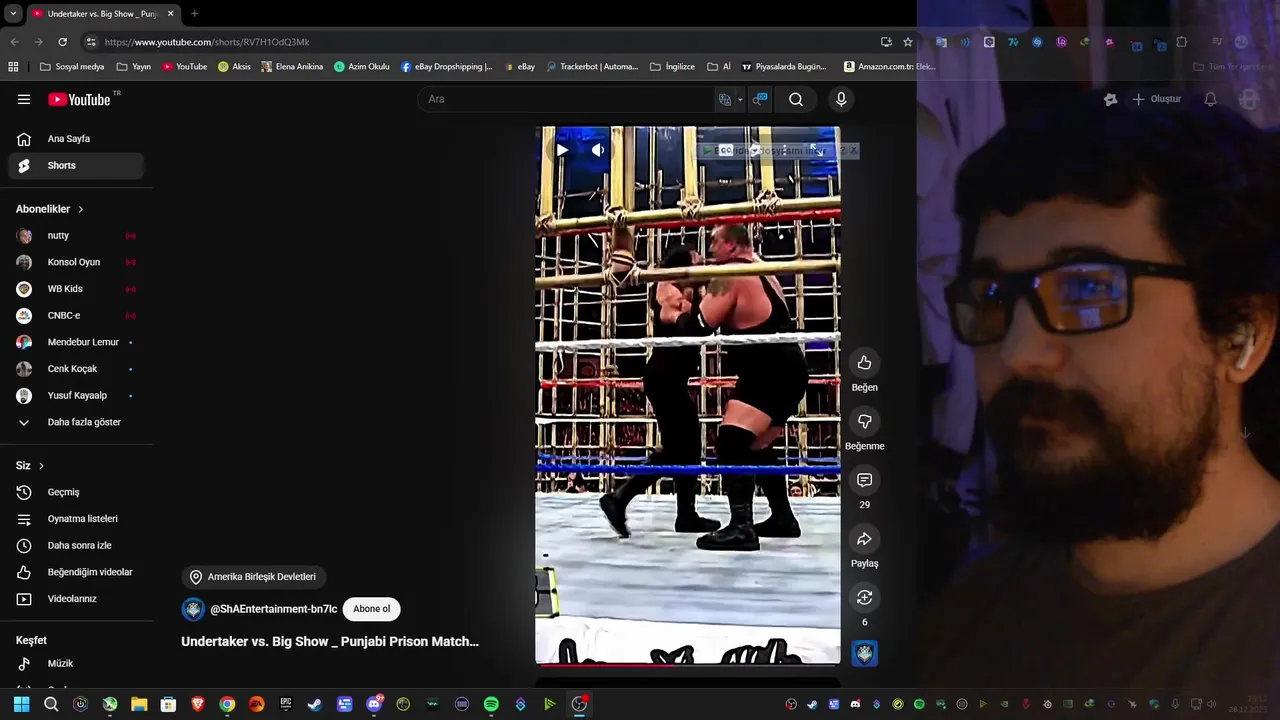Bookmark this page with the star
Viewport: 1280px width, 720px height.
(908, 42)
